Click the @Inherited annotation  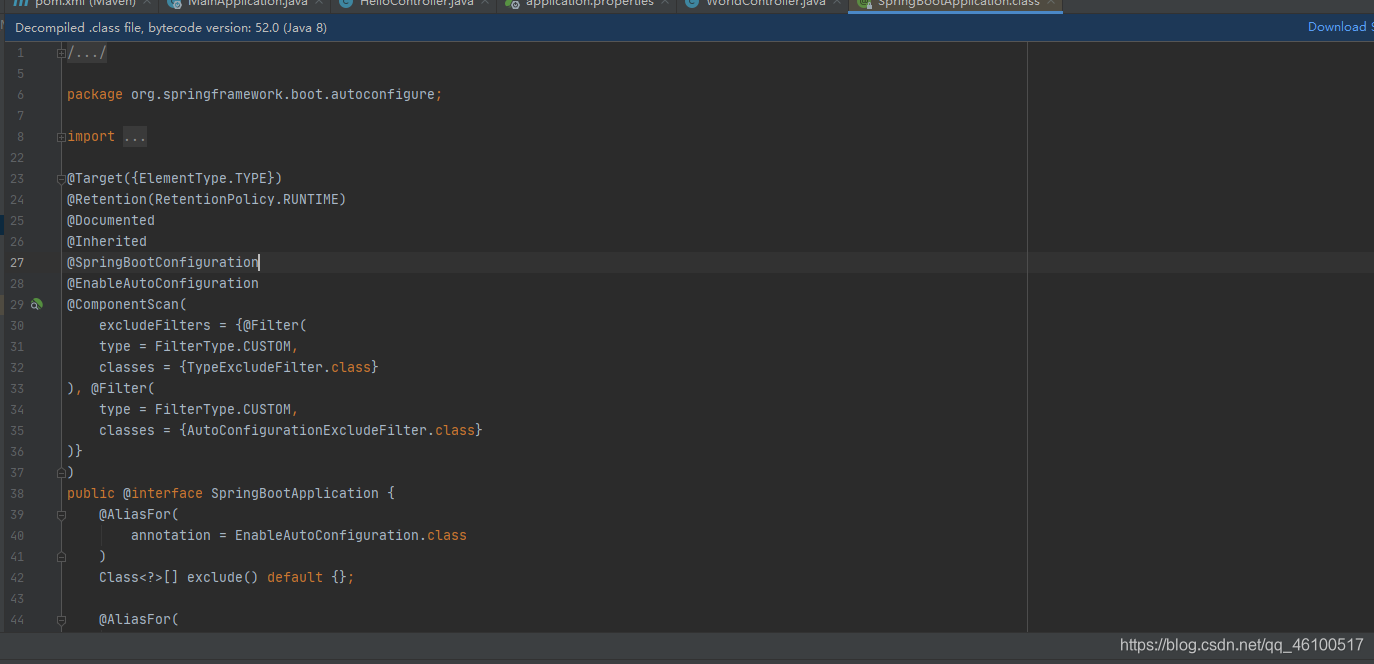pos(107,242)
